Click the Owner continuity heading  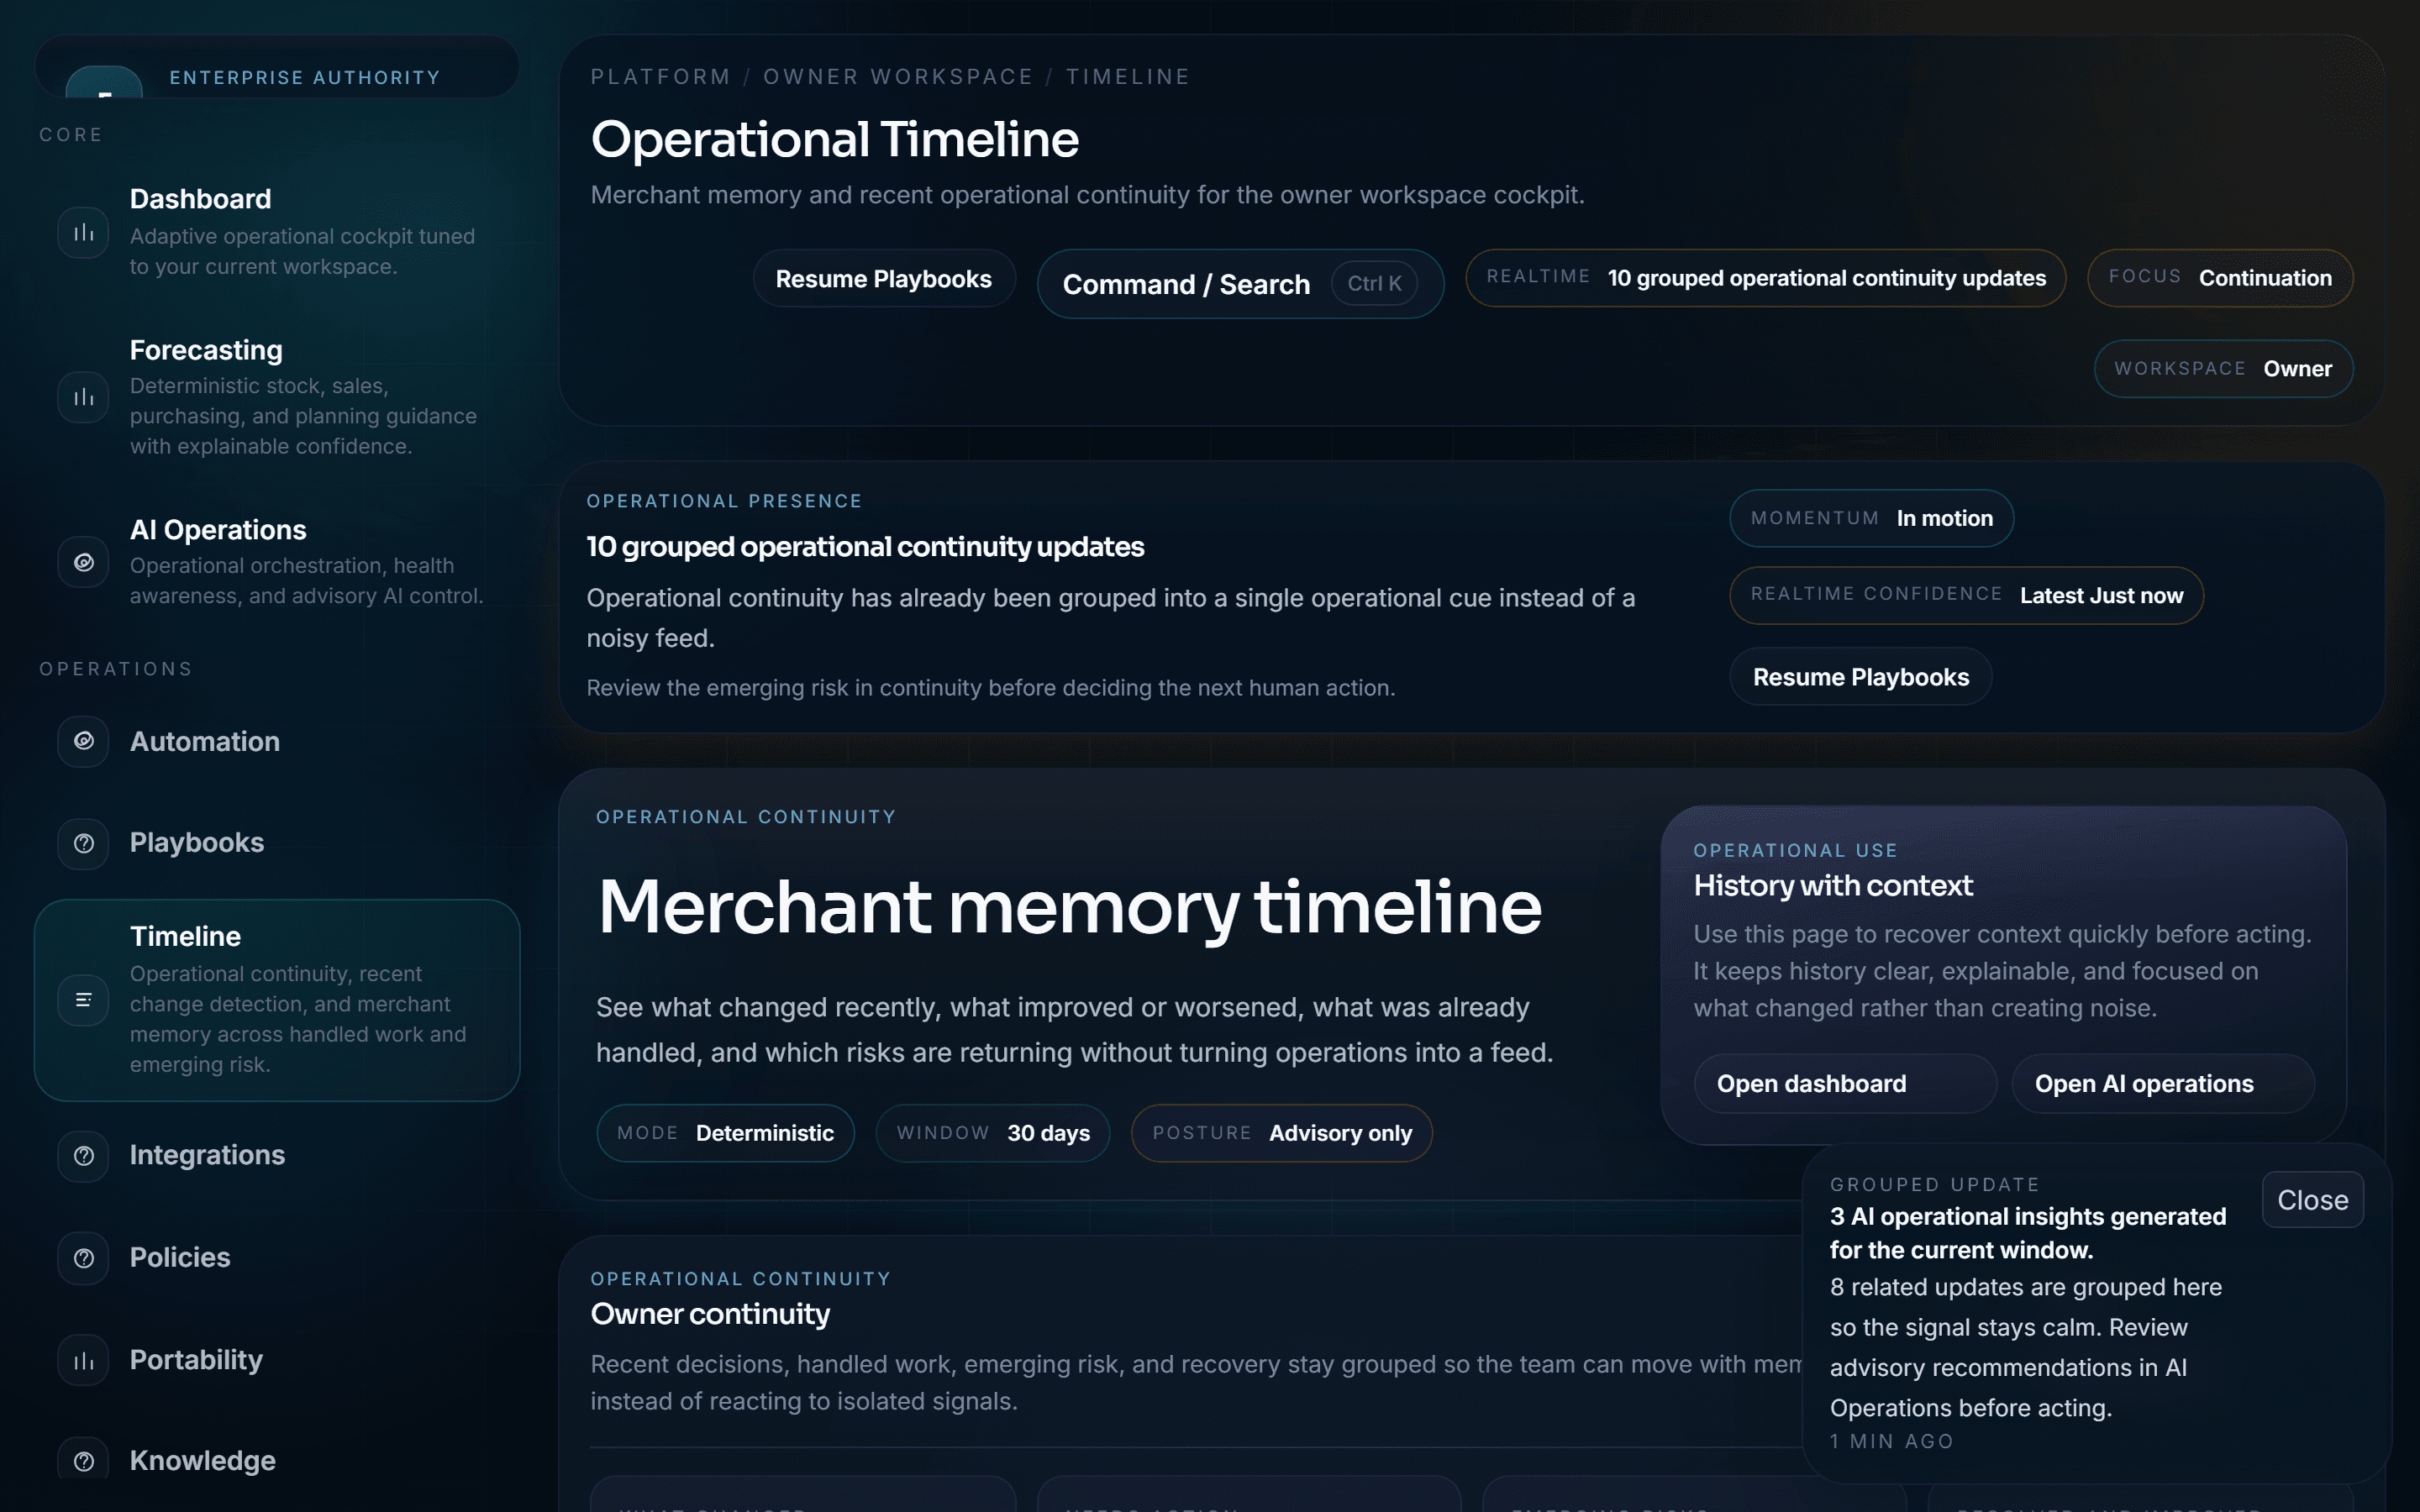click(710, 1314)
